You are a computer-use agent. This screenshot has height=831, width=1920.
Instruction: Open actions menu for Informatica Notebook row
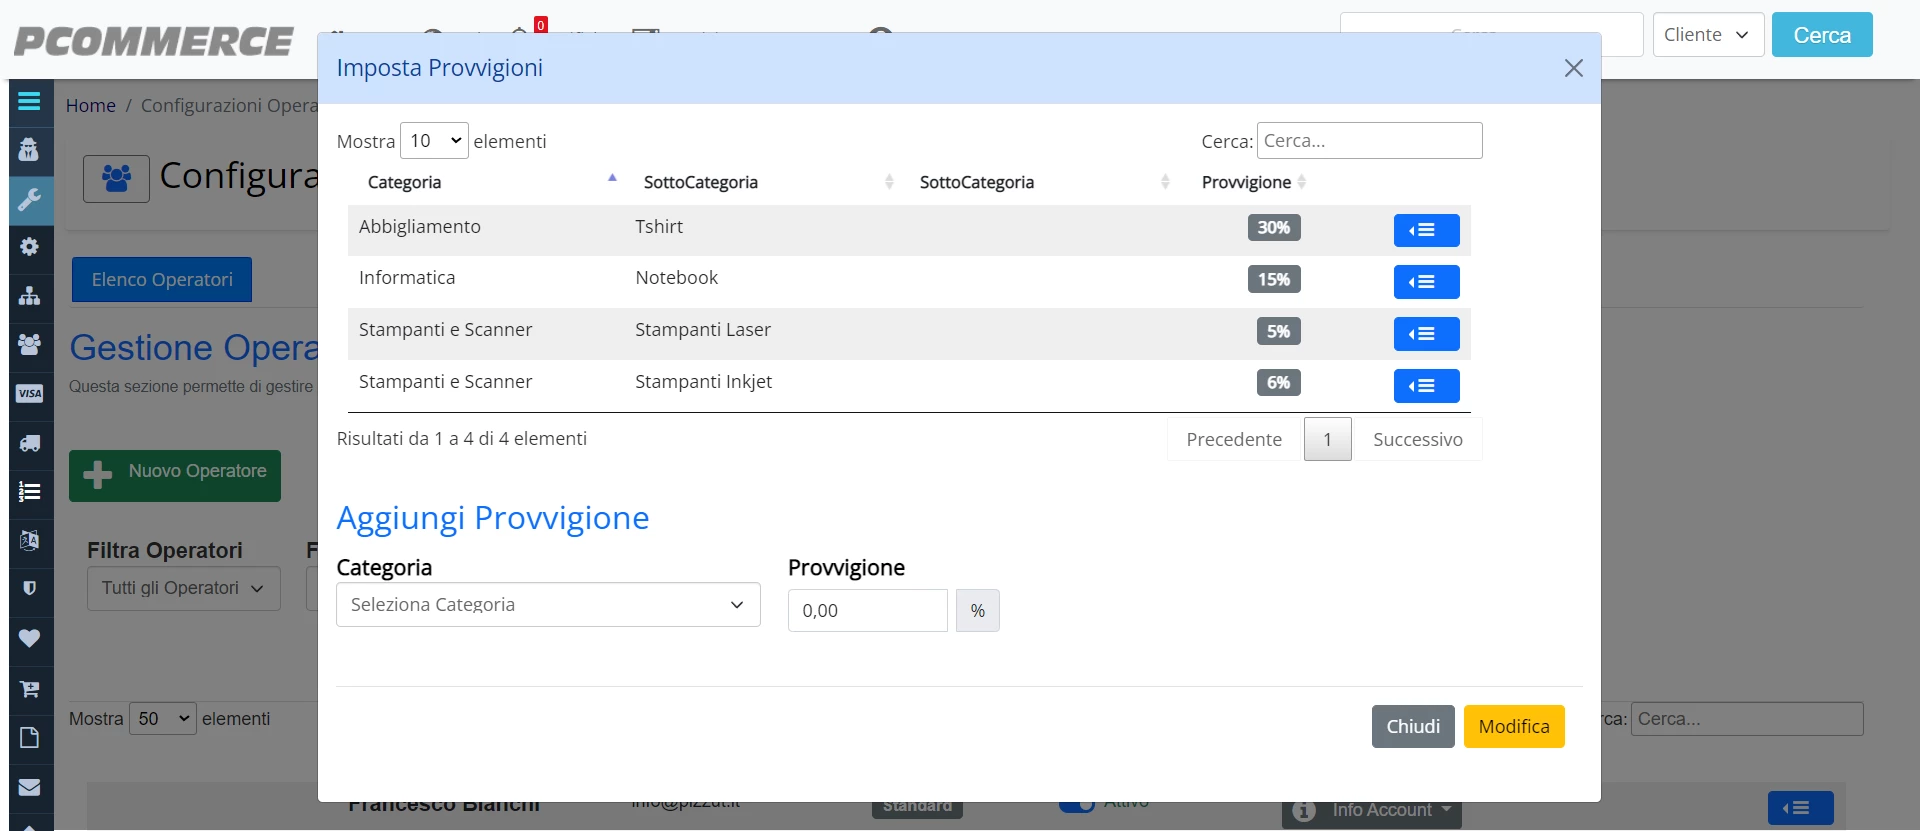pyautogui.click(x=1426, y=282)
